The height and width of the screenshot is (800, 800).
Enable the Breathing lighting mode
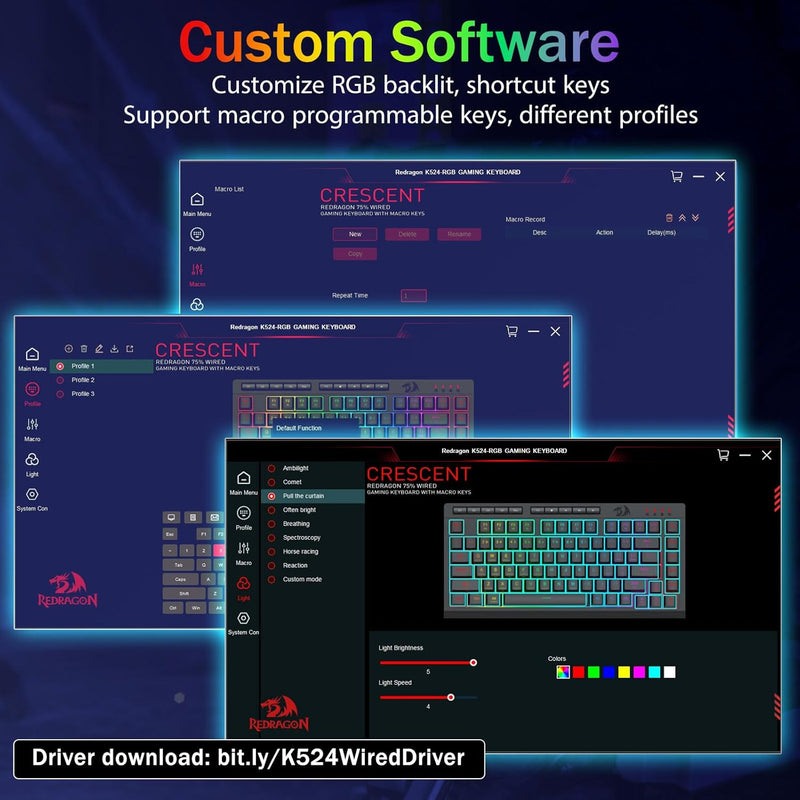(x=298, y=524)
